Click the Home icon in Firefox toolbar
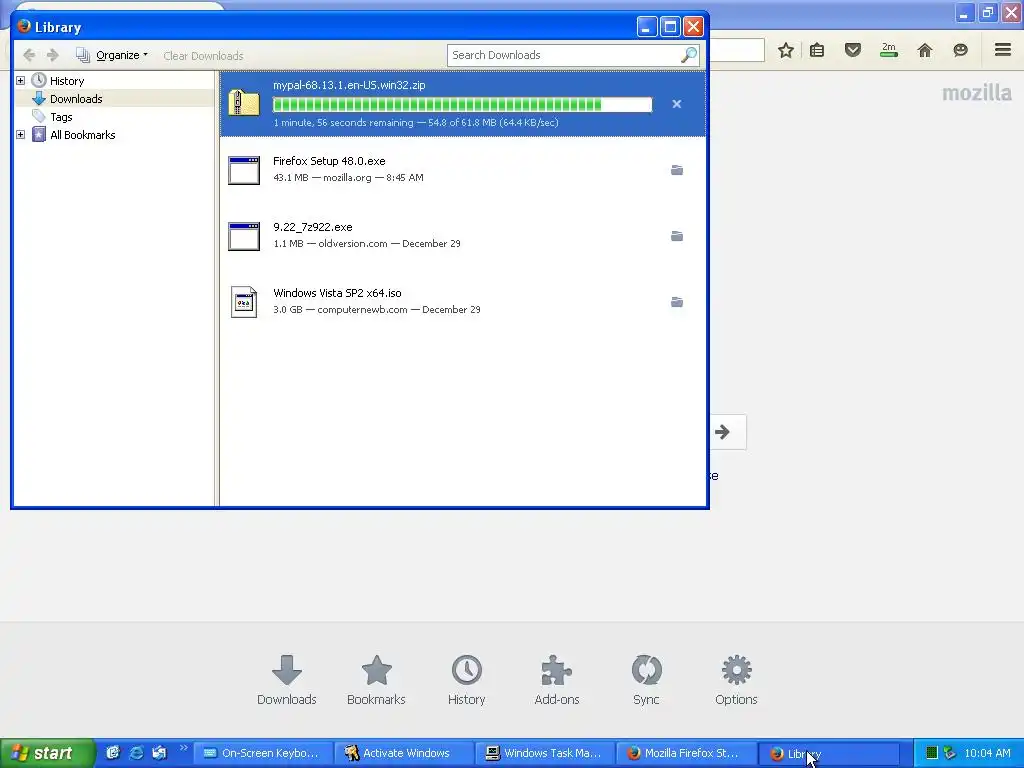This screenshot has width=1024, height=768. click(925, 50)
